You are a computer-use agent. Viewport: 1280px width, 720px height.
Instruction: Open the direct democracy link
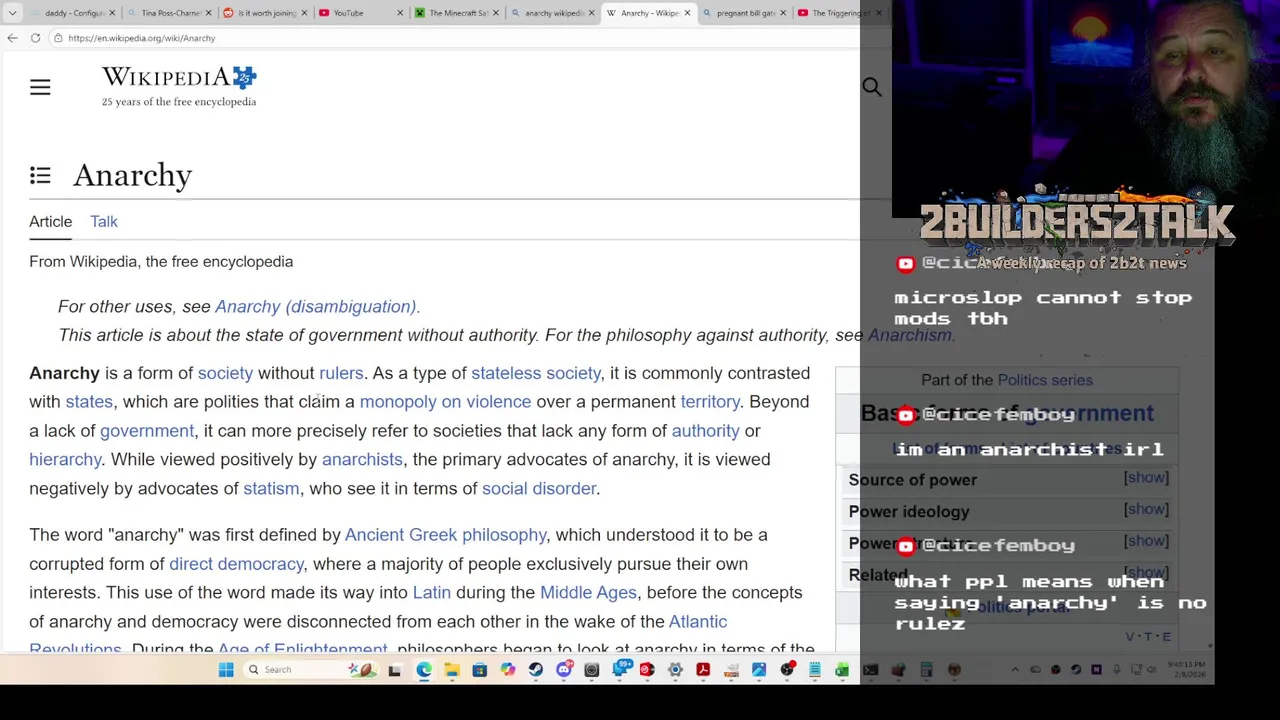[x=236, y=564]
